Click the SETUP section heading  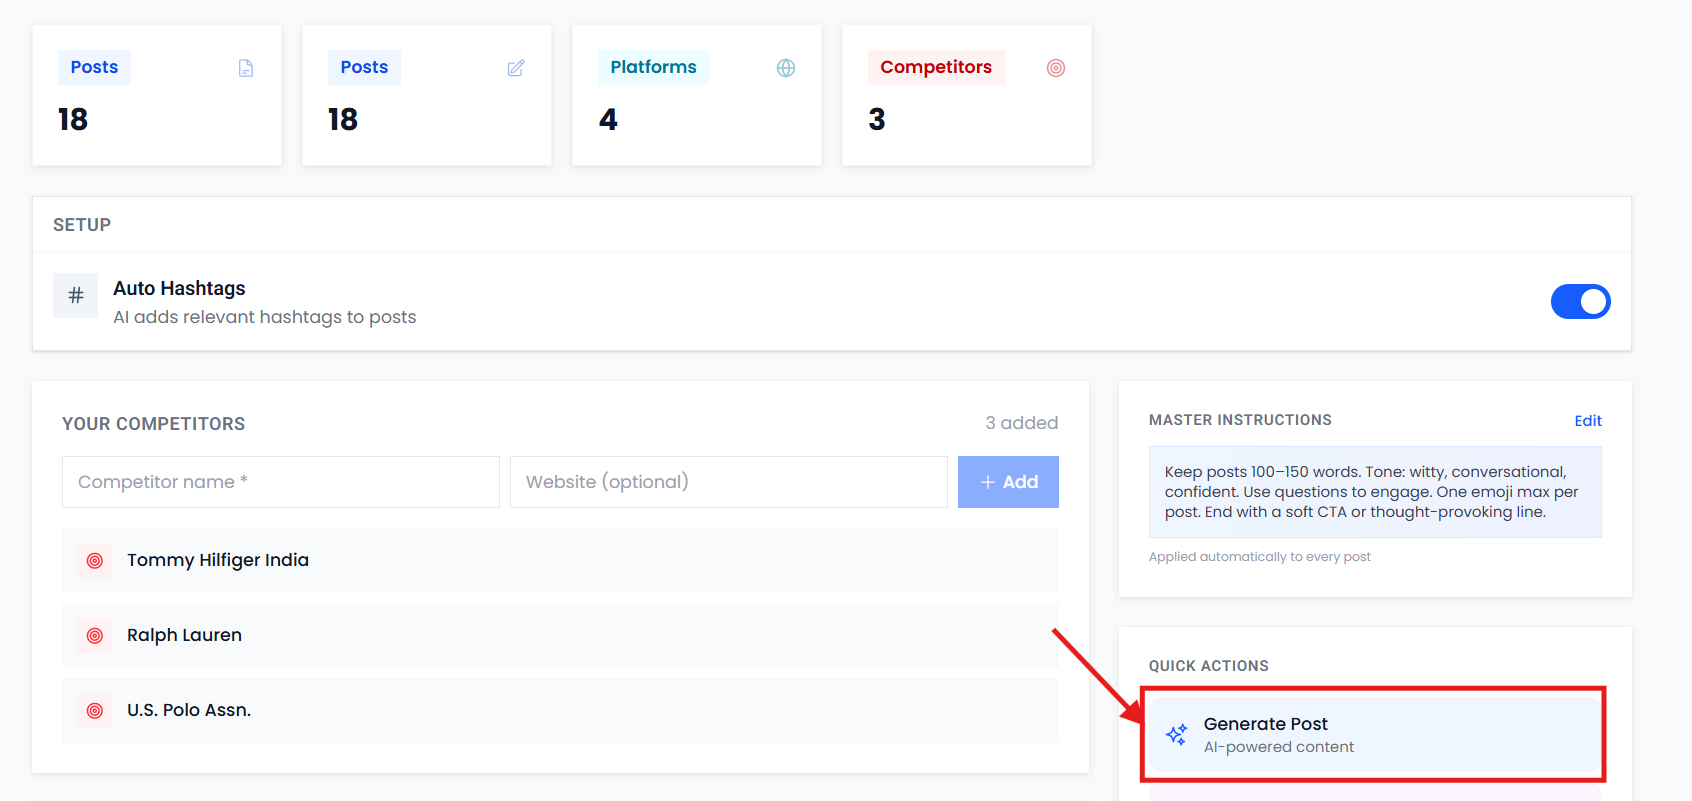pyautogui.click(x=82, y=225)
